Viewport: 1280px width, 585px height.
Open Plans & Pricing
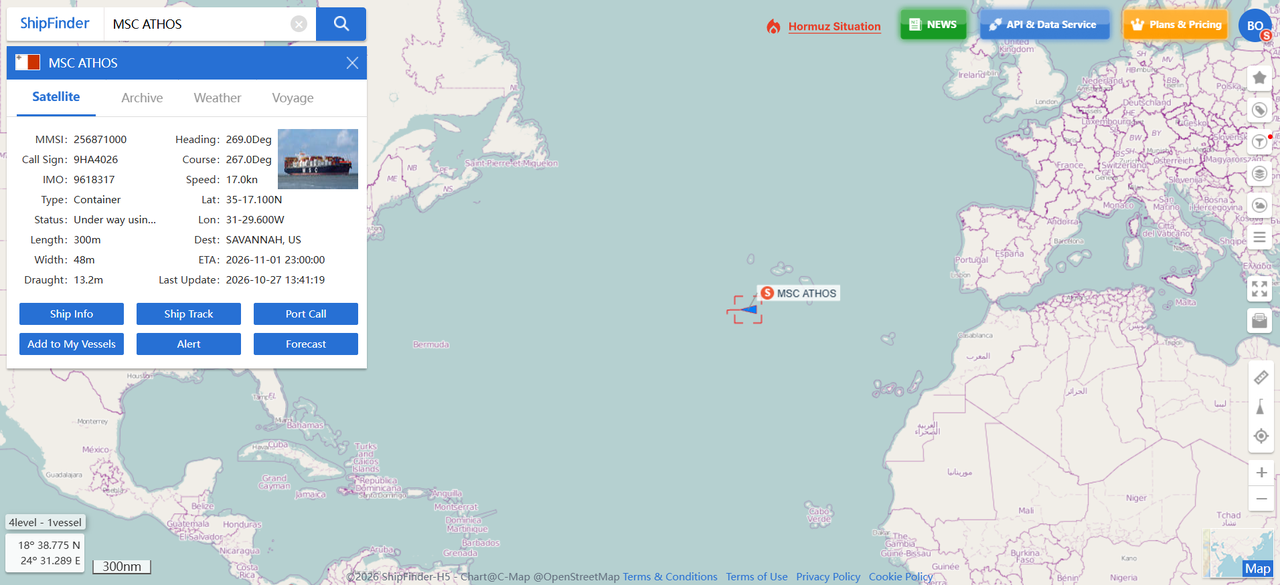click(x=1175, y=25)
